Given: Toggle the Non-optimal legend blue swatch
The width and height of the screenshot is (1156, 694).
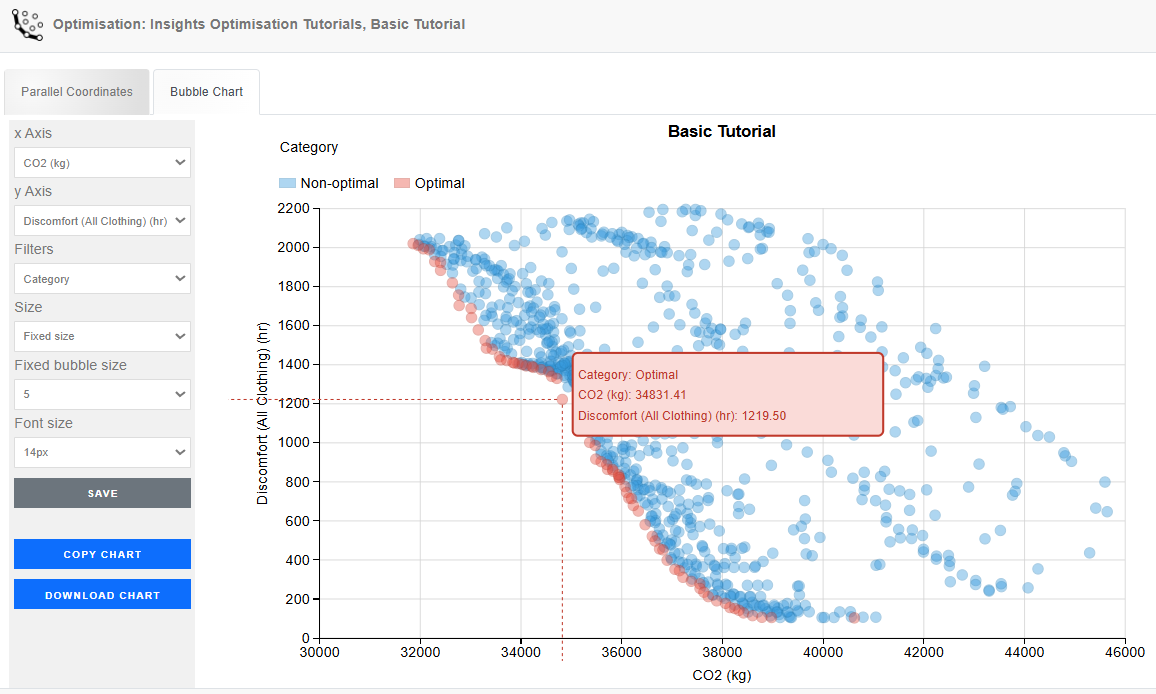Looking at the screenshot, I should (x=288, y=183).
